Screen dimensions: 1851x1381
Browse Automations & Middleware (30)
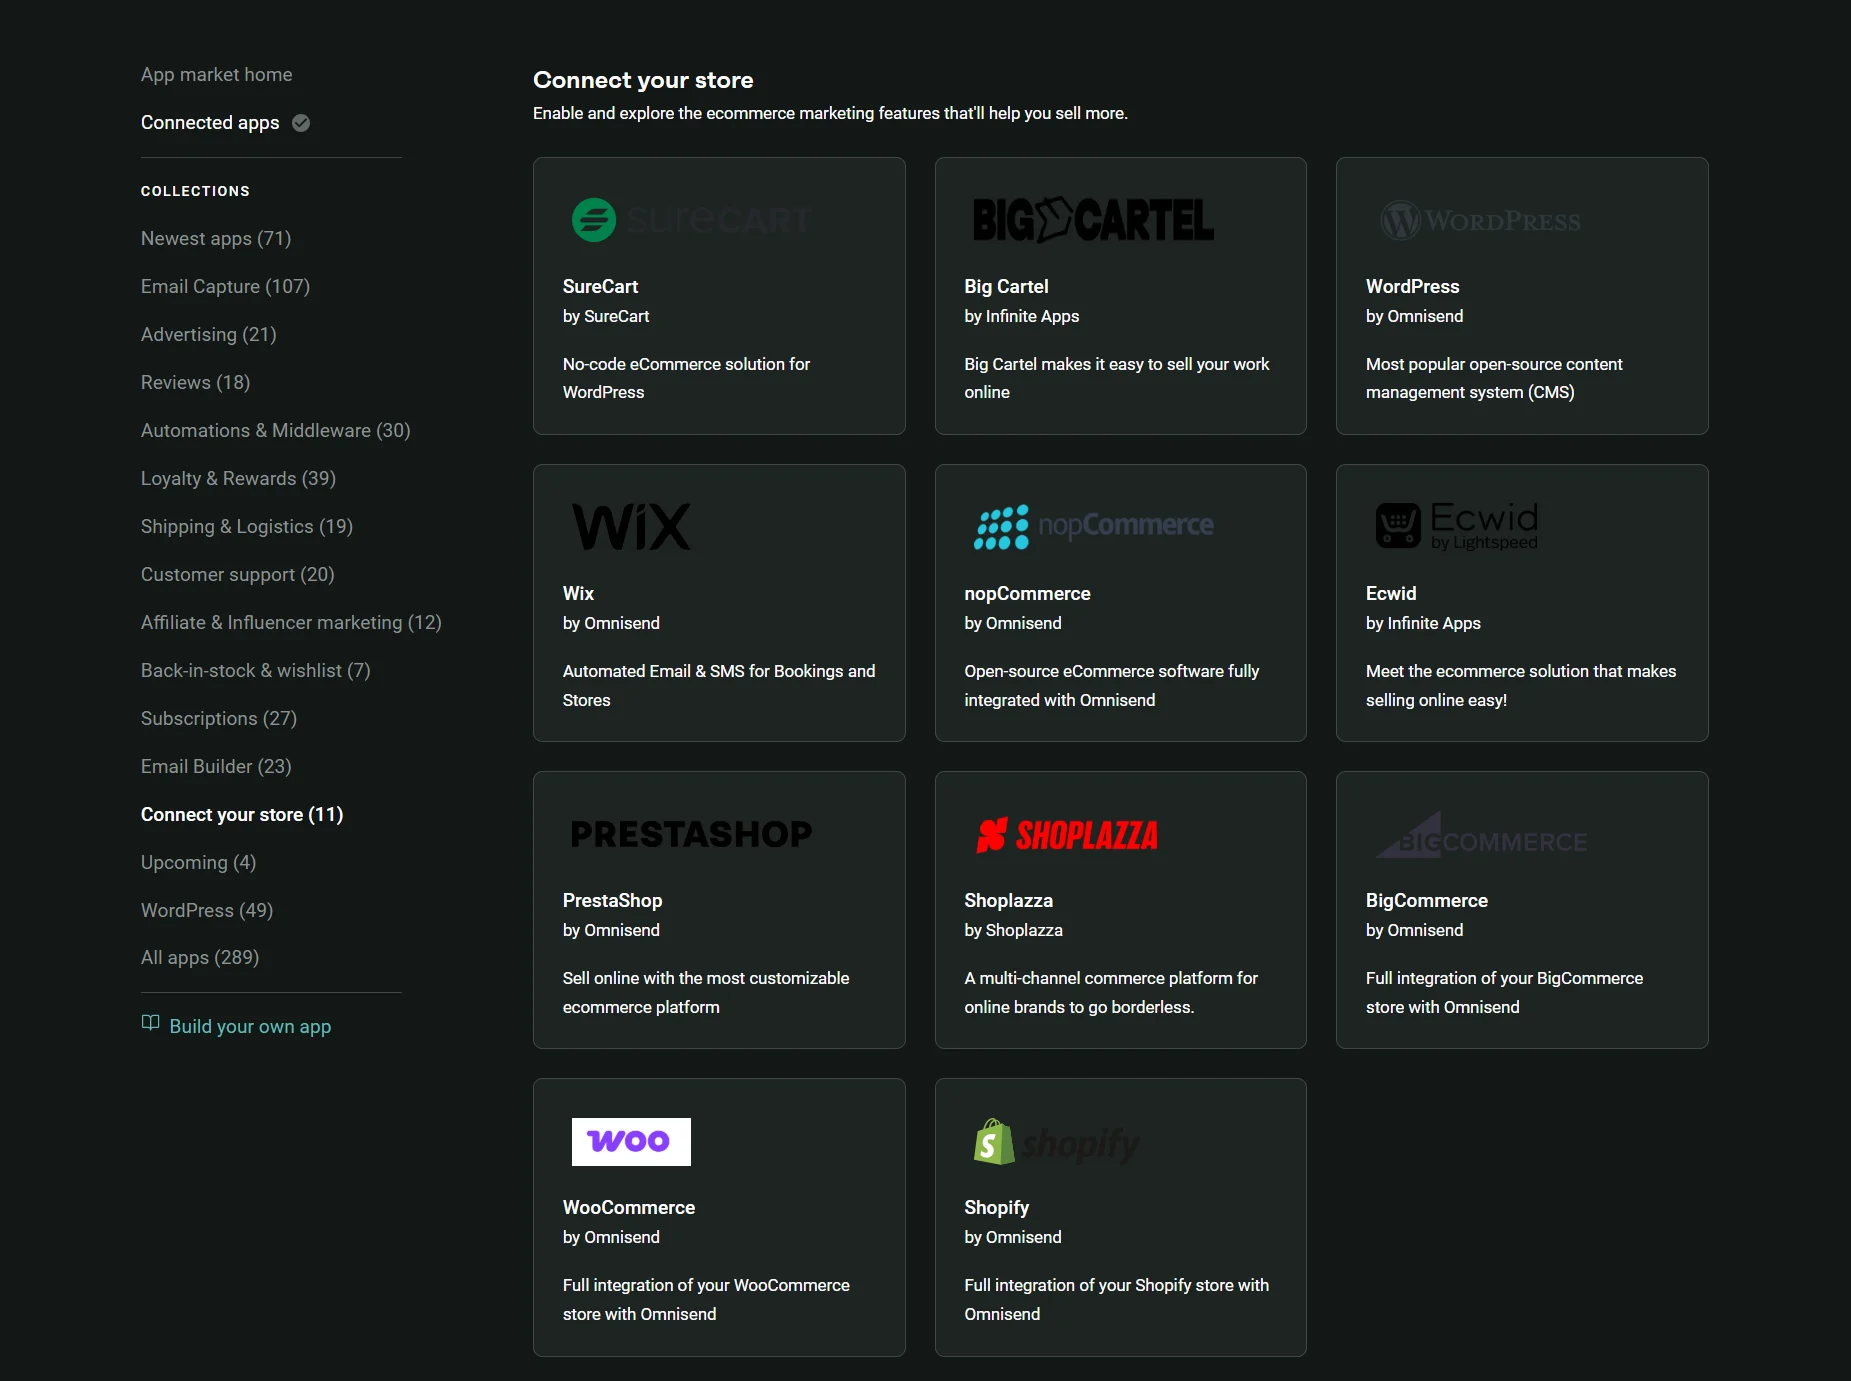tap(276, 431)
